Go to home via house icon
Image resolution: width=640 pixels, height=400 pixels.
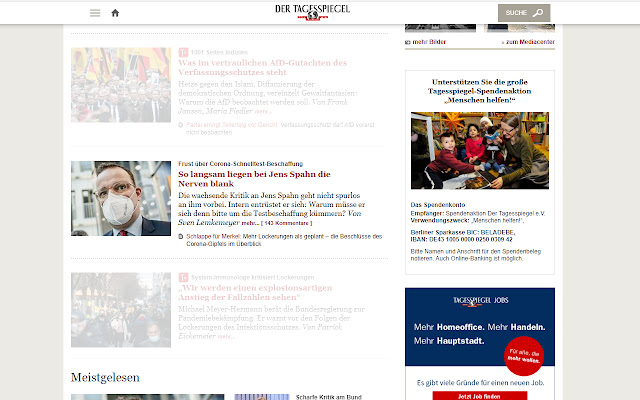click(115, 13)
